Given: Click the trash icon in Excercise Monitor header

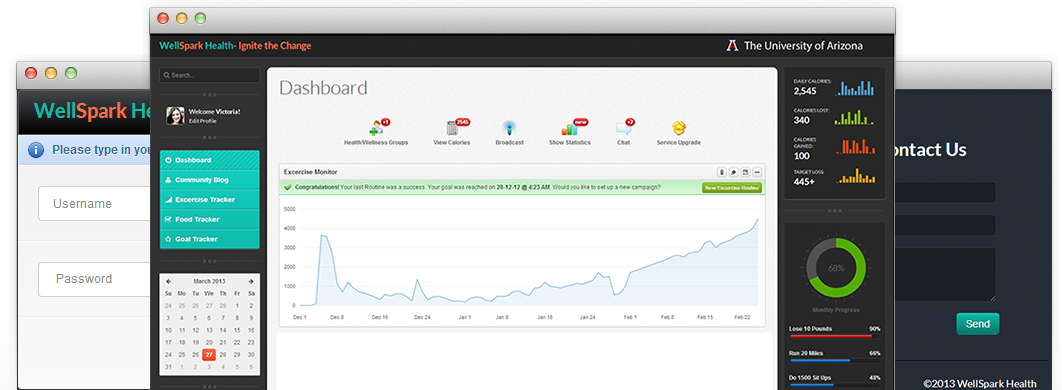Looking at the screenshot, I should point(722,172).
